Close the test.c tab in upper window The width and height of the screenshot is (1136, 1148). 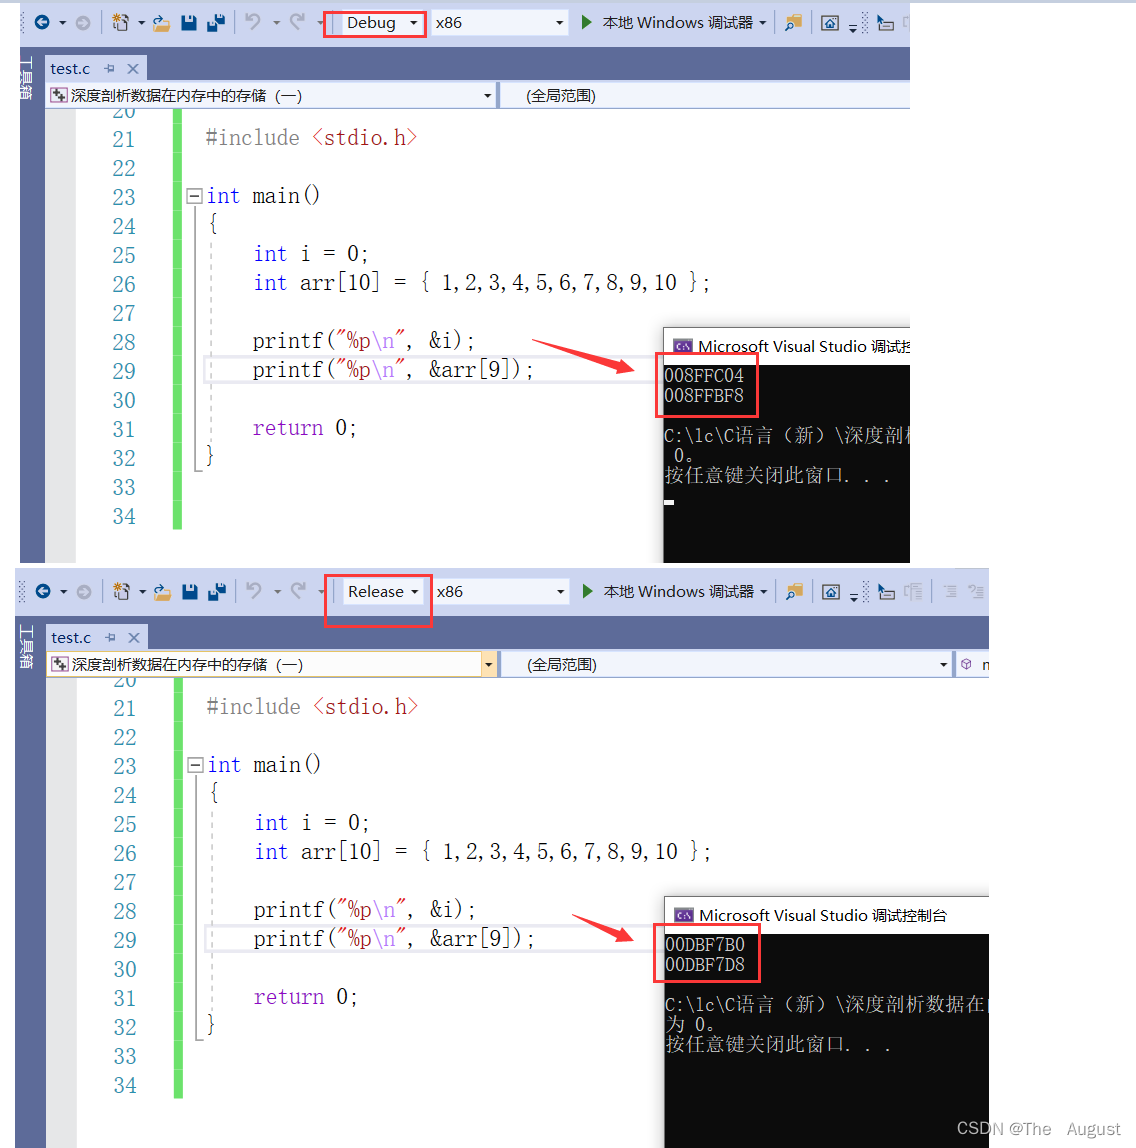132,68
